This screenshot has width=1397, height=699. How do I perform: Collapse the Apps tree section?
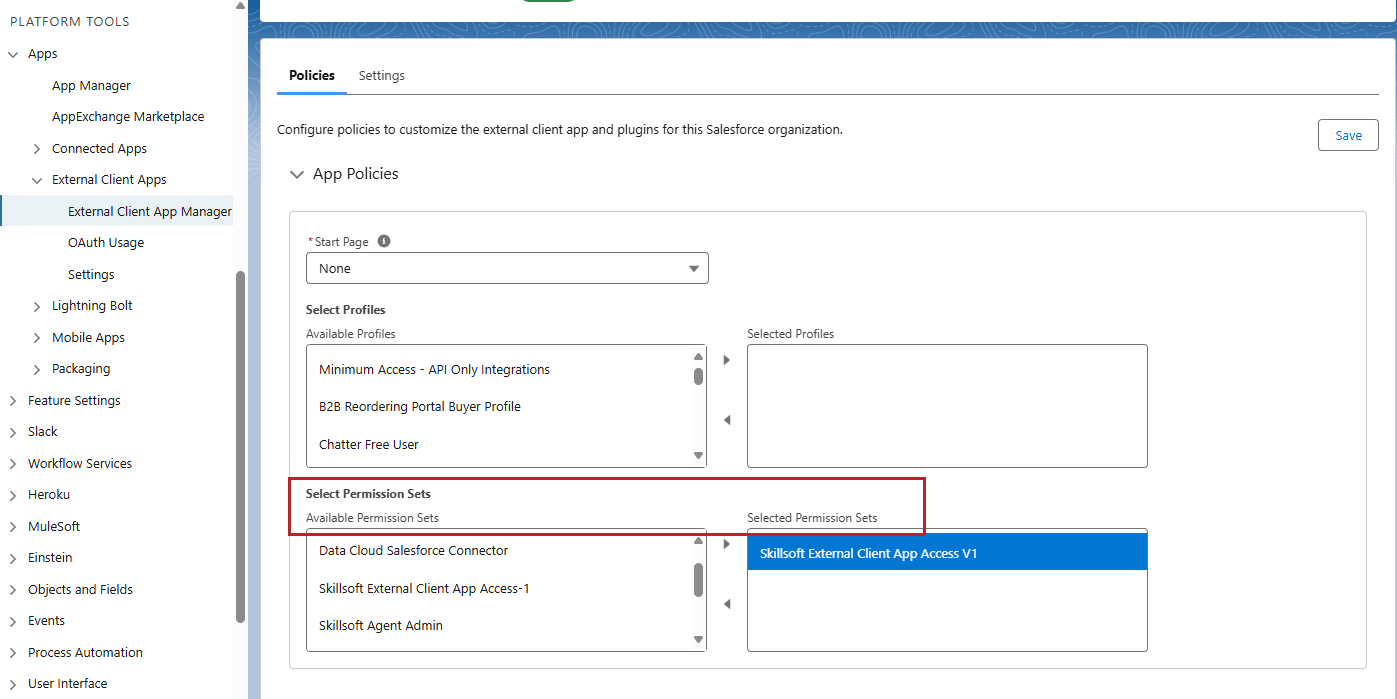click(13, 54)
